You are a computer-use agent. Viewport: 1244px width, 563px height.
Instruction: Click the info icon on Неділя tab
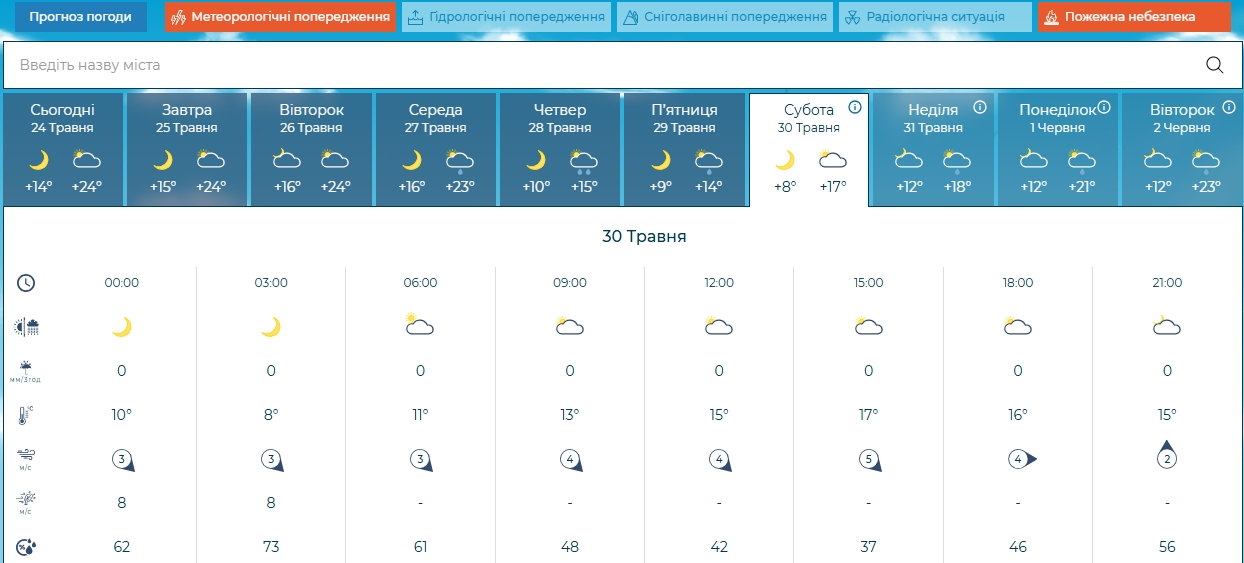[980, 107]
